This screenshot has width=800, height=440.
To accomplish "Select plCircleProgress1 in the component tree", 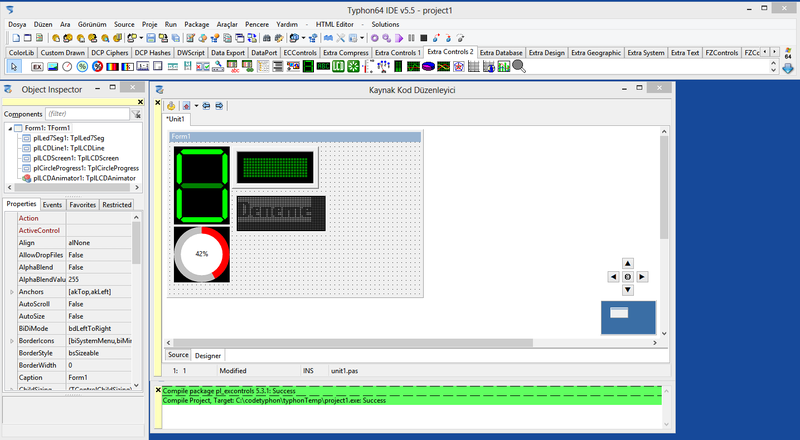I will click(x=86, y=168).
